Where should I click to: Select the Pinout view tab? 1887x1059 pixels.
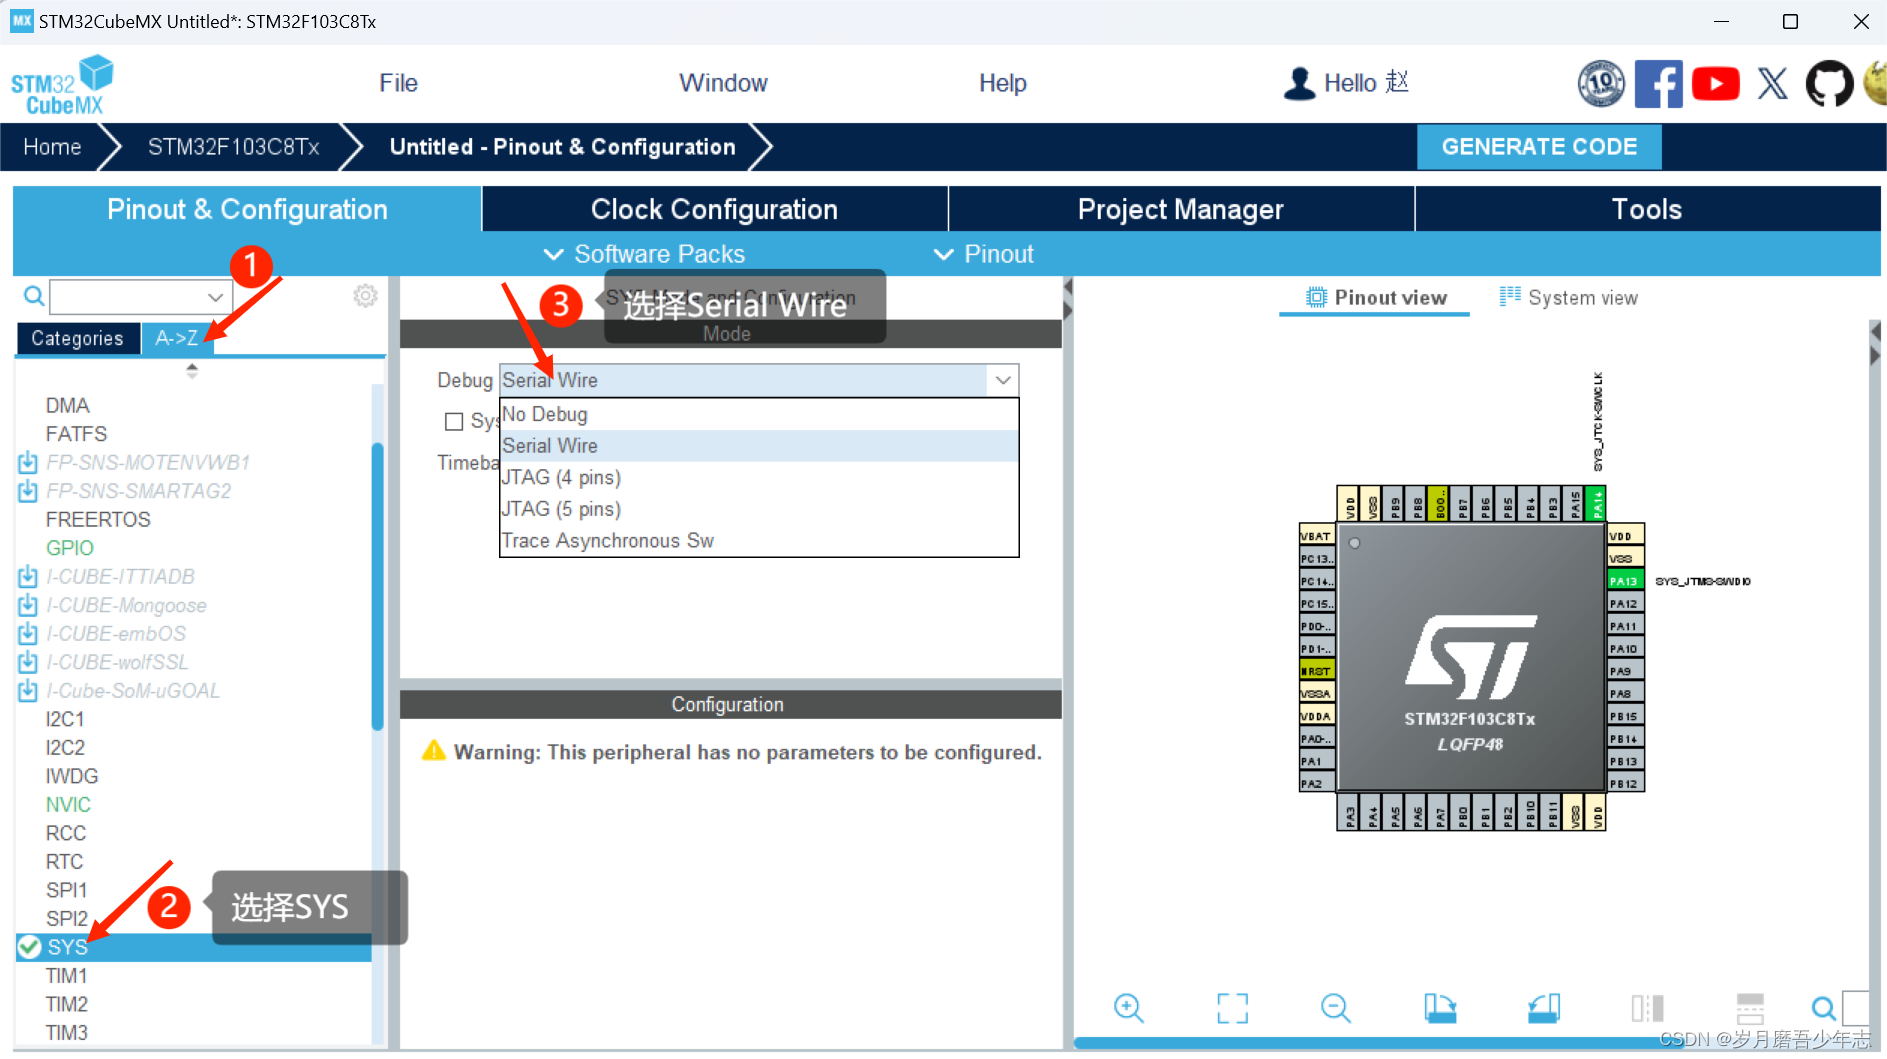click(x=1375, y=298)
